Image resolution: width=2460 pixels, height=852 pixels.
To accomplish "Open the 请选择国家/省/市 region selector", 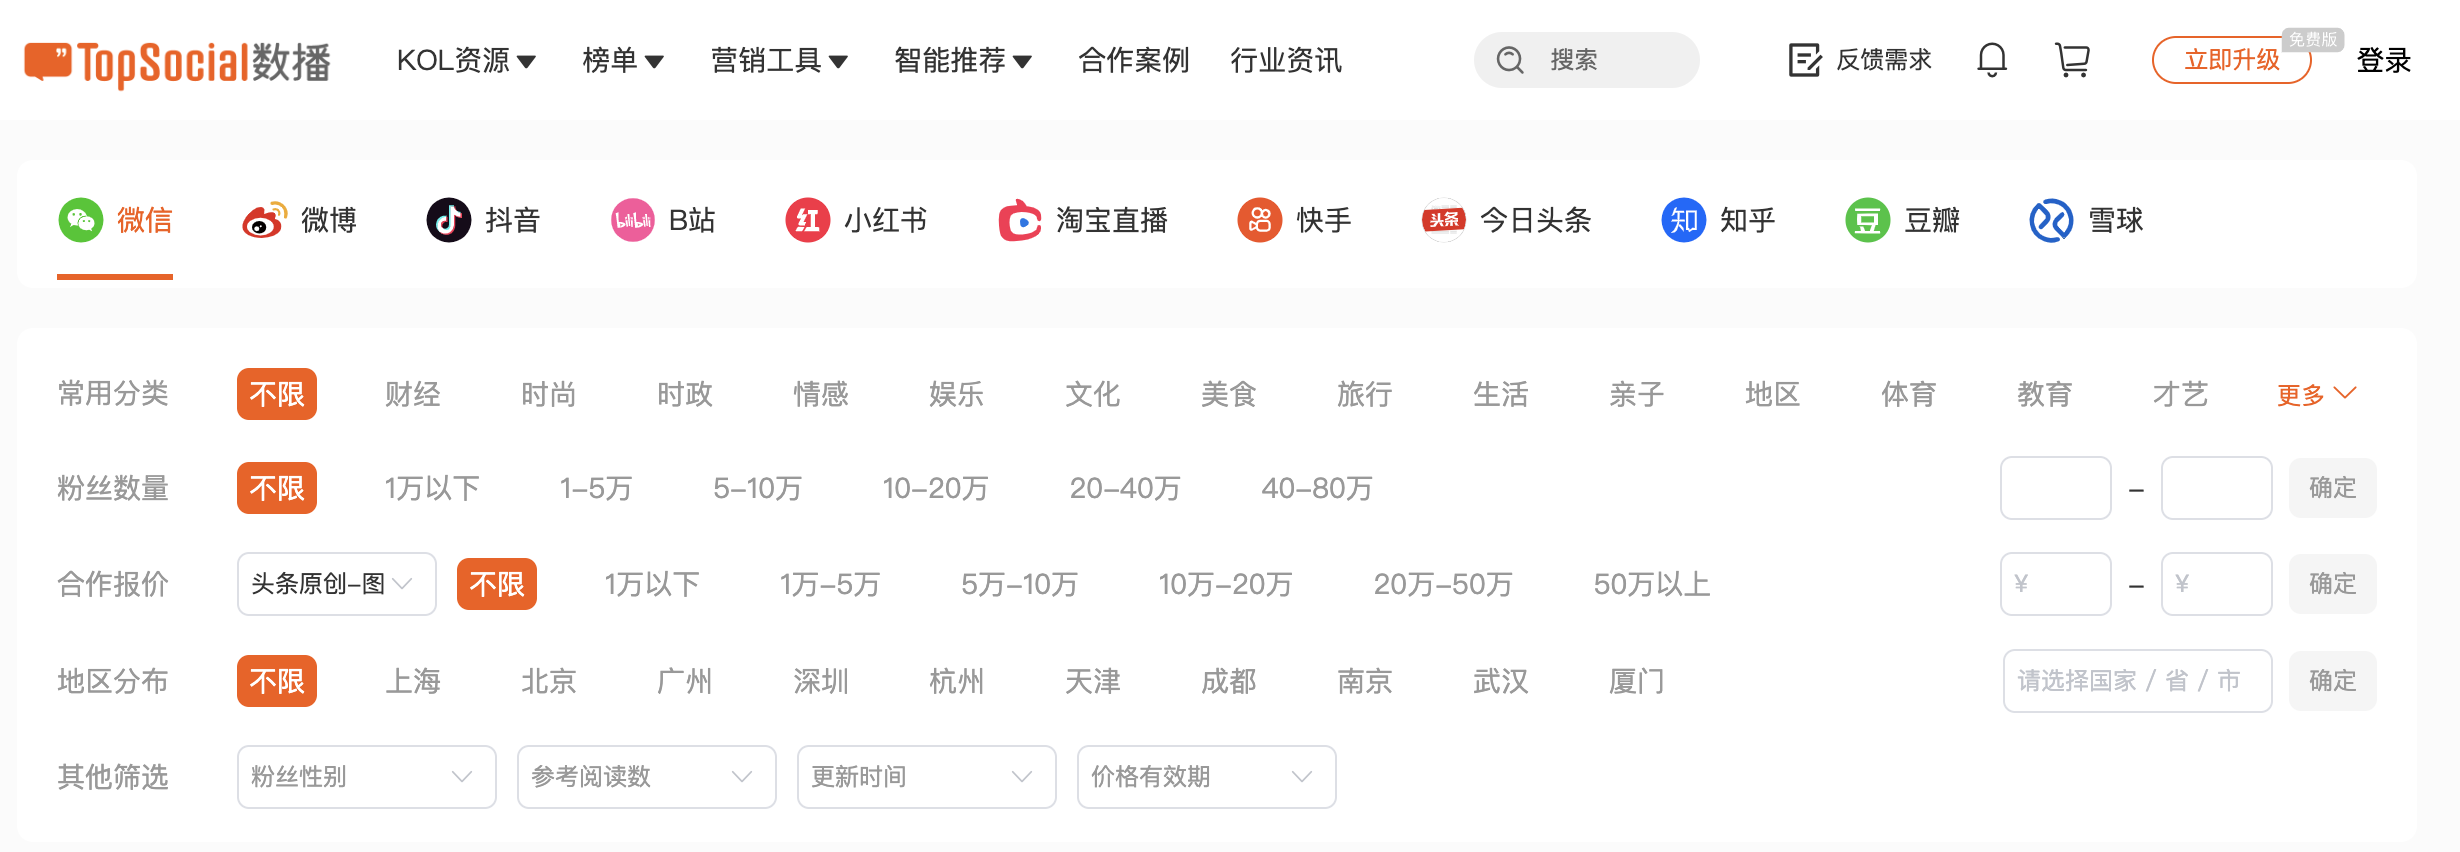I will tap(2138, 681).
